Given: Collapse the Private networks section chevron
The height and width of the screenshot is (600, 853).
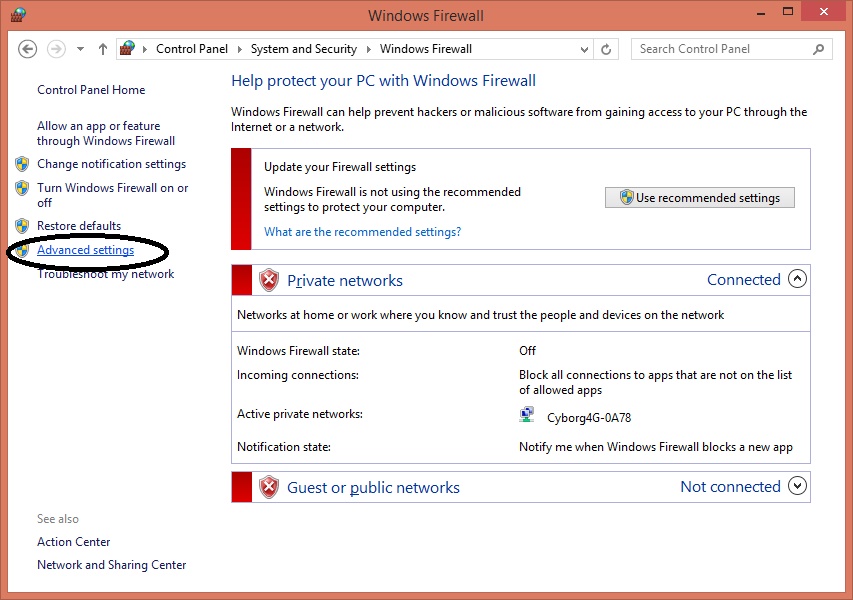Looking at the screenshot, I should (798, 279).
